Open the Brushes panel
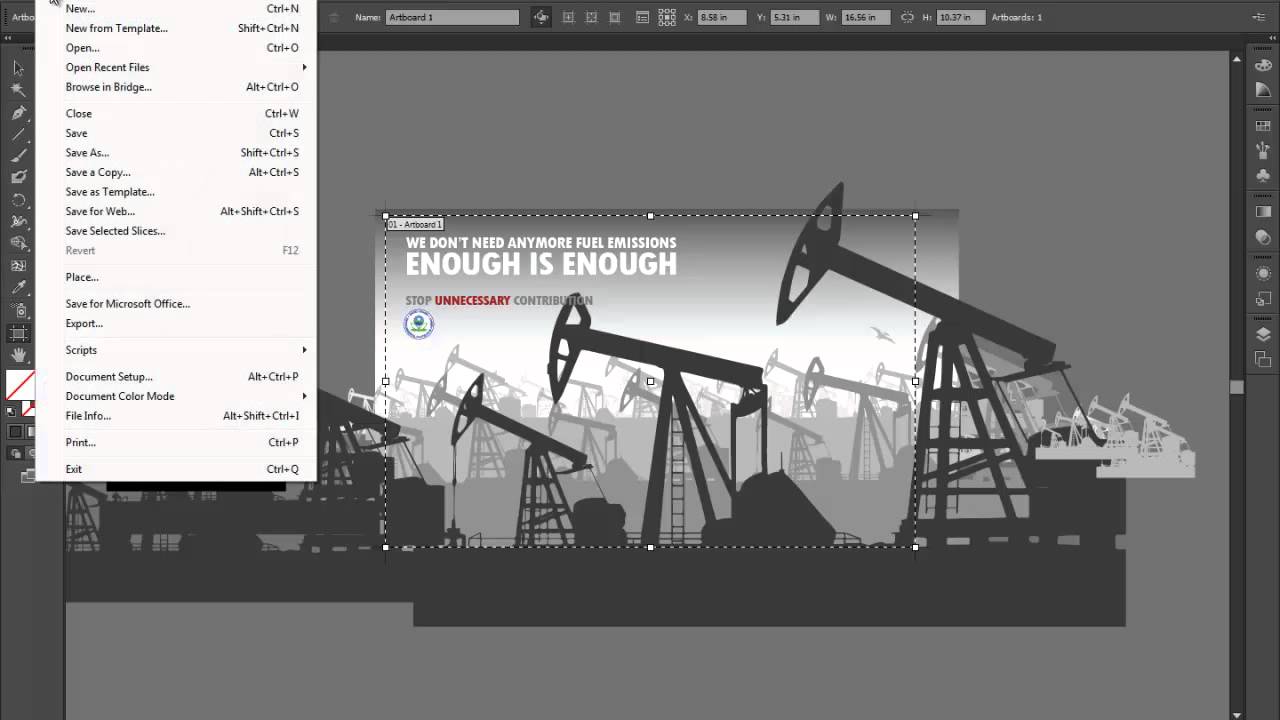 tap(1263, 151)
